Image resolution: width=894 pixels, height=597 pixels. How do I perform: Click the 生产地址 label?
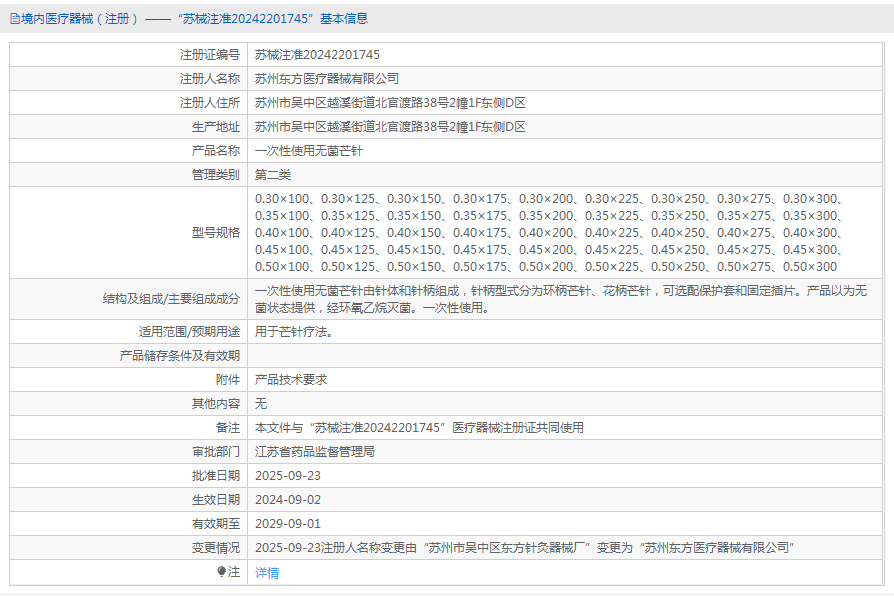tap(216, 127)
